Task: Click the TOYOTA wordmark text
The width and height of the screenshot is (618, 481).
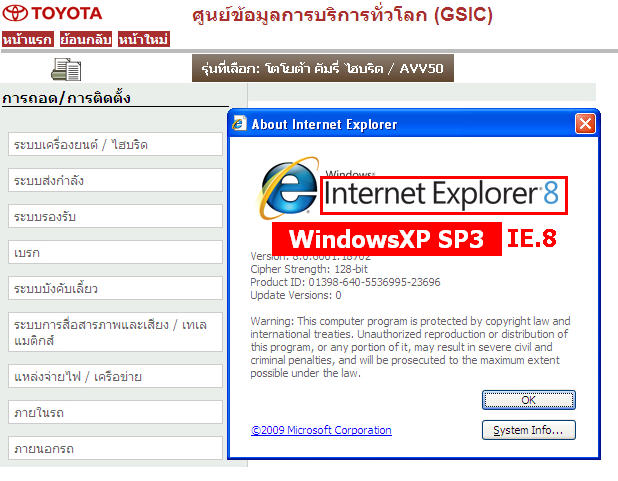Action: point(67,13)
